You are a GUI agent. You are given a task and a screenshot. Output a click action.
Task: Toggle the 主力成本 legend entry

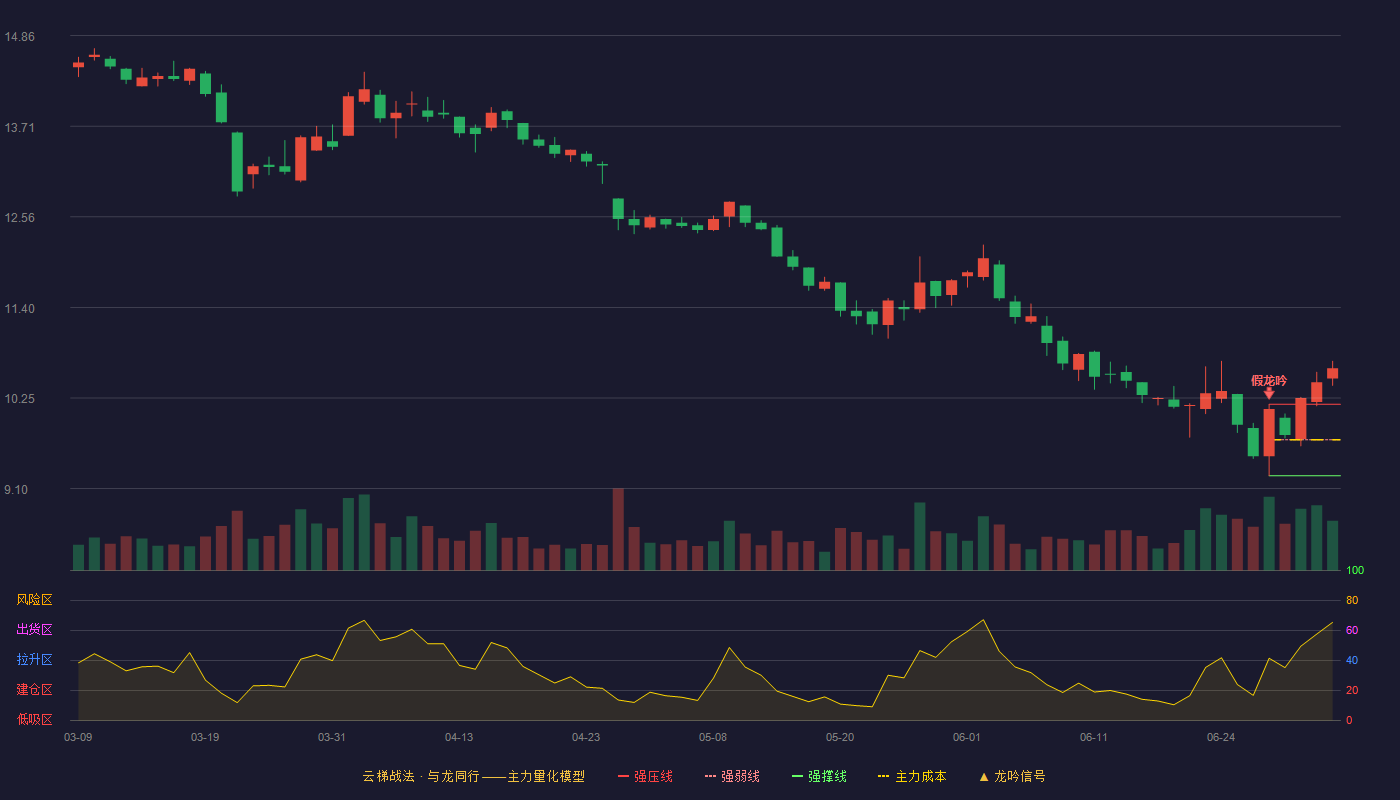[x=912, y=776]
